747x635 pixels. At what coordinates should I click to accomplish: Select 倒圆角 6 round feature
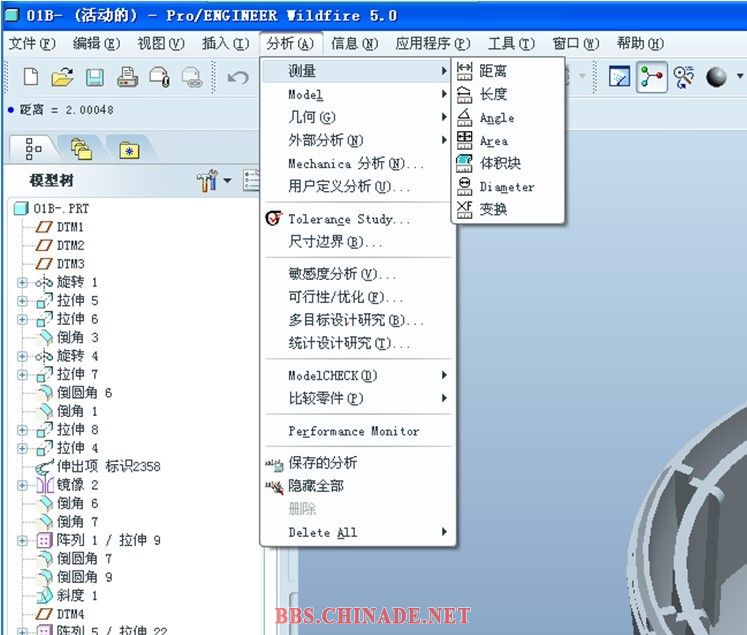[75, 393]
